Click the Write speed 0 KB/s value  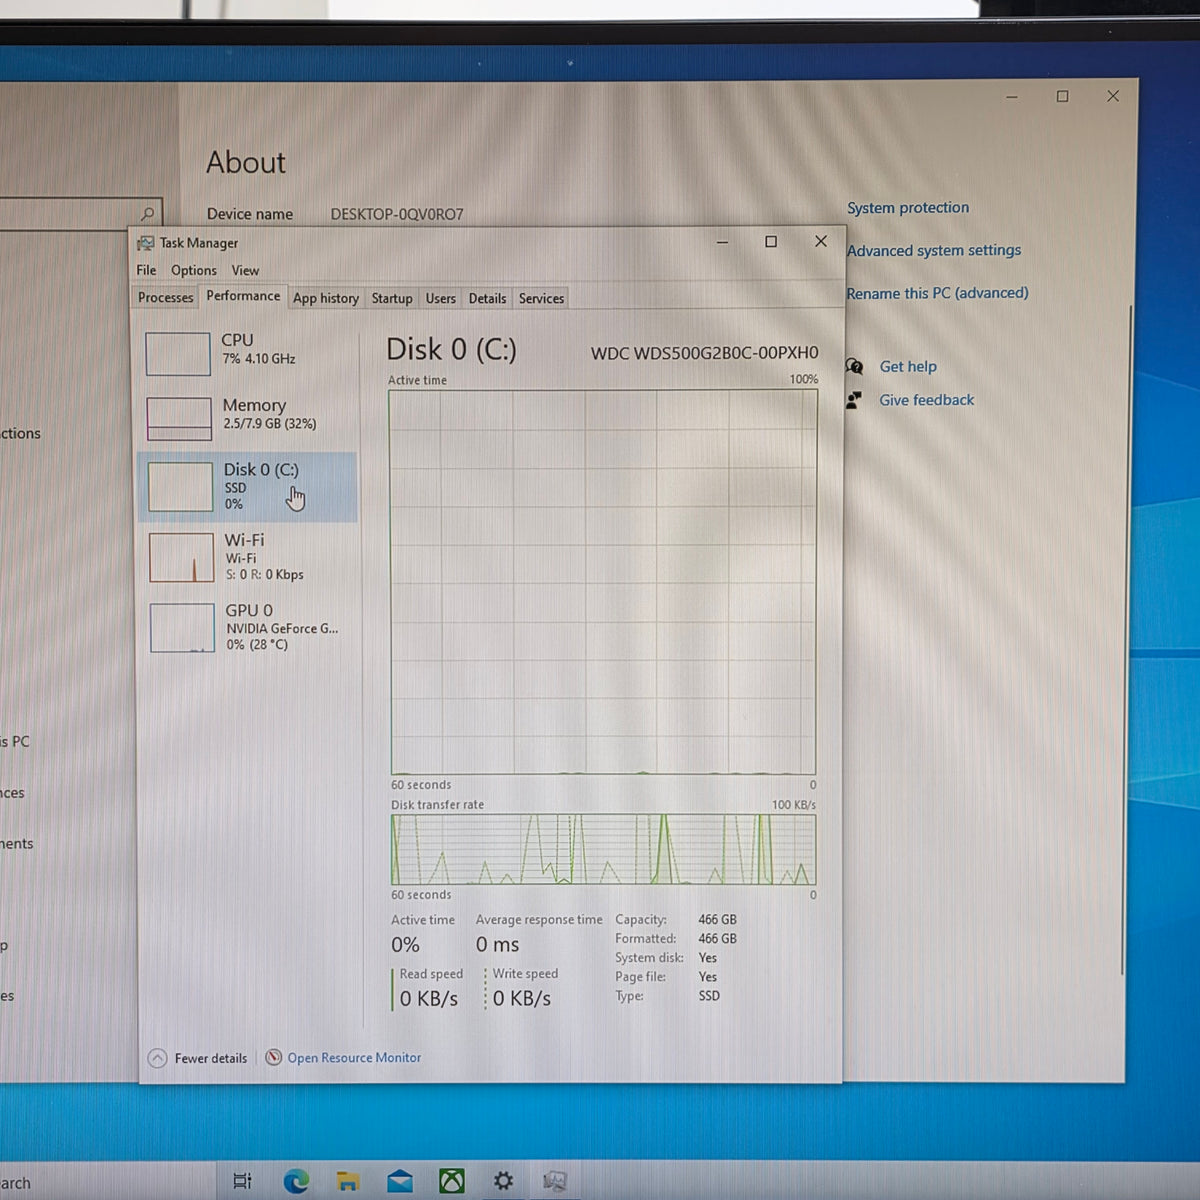(x=521, y=998)
